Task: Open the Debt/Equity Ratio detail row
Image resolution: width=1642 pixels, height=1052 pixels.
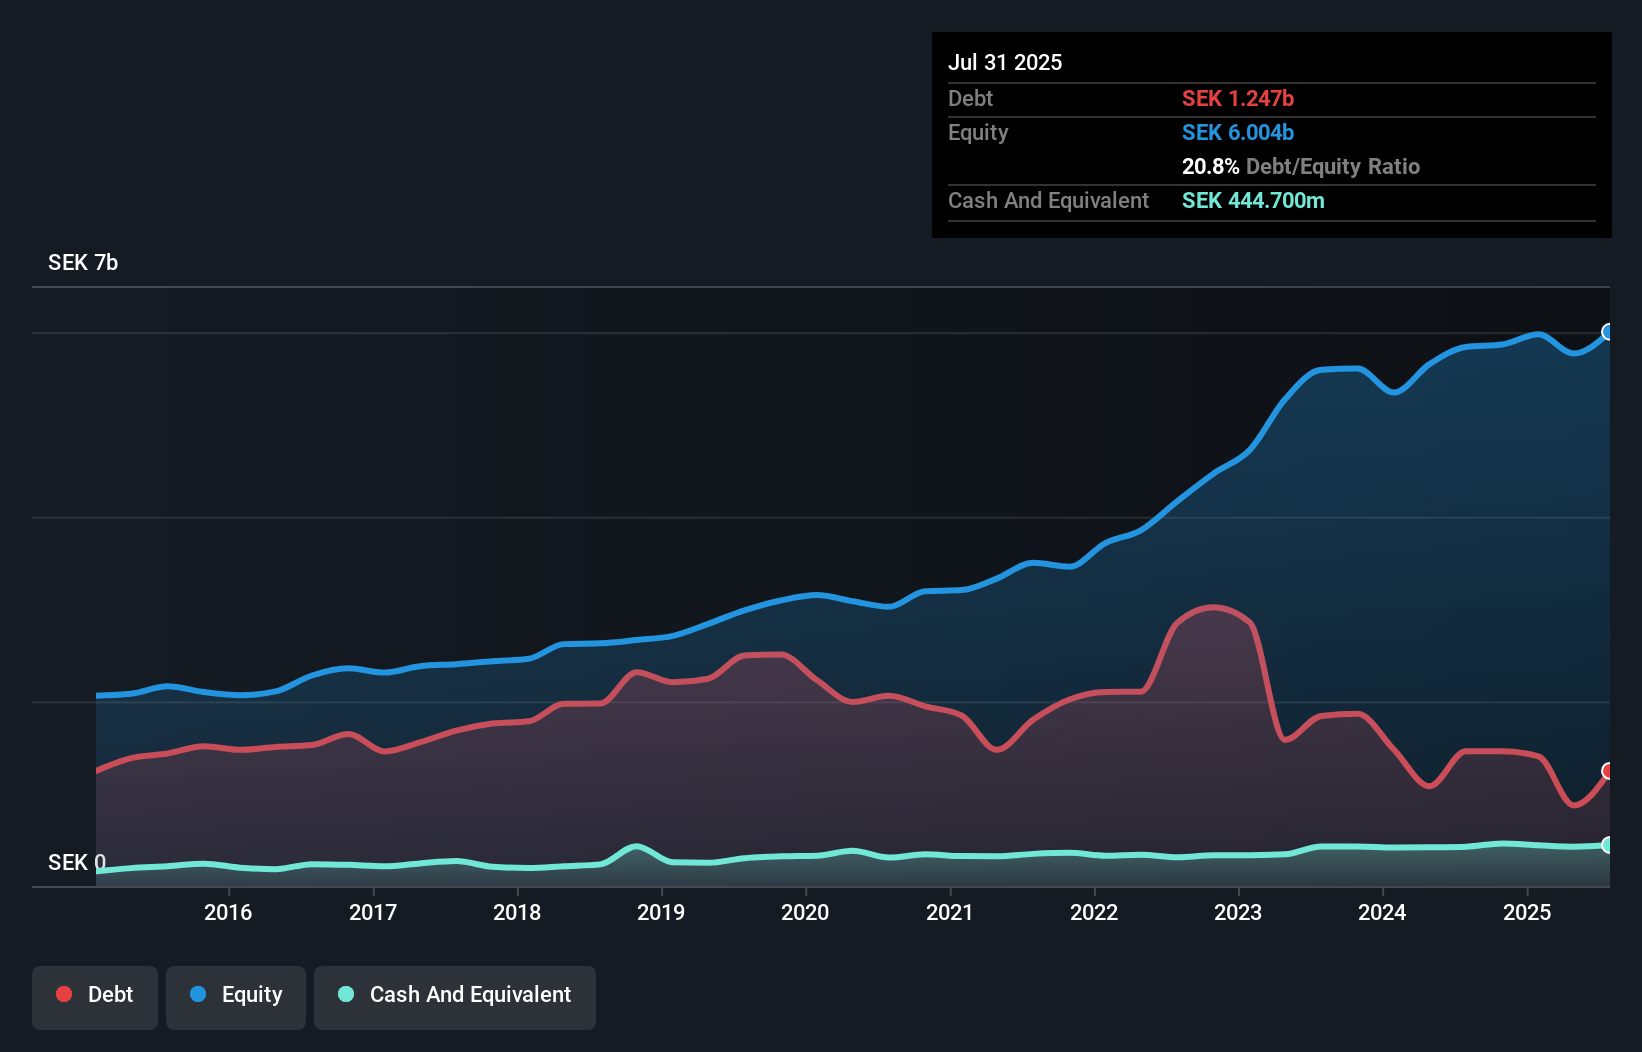Action: coord(1301,167)
